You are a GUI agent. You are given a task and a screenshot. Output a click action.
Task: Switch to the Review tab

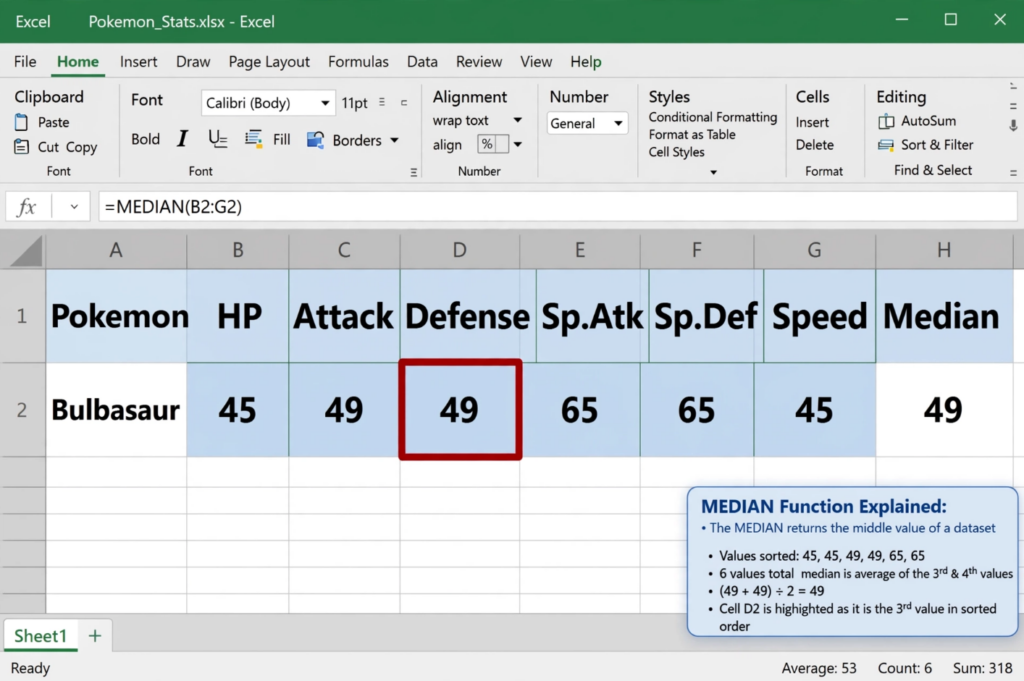479,62
